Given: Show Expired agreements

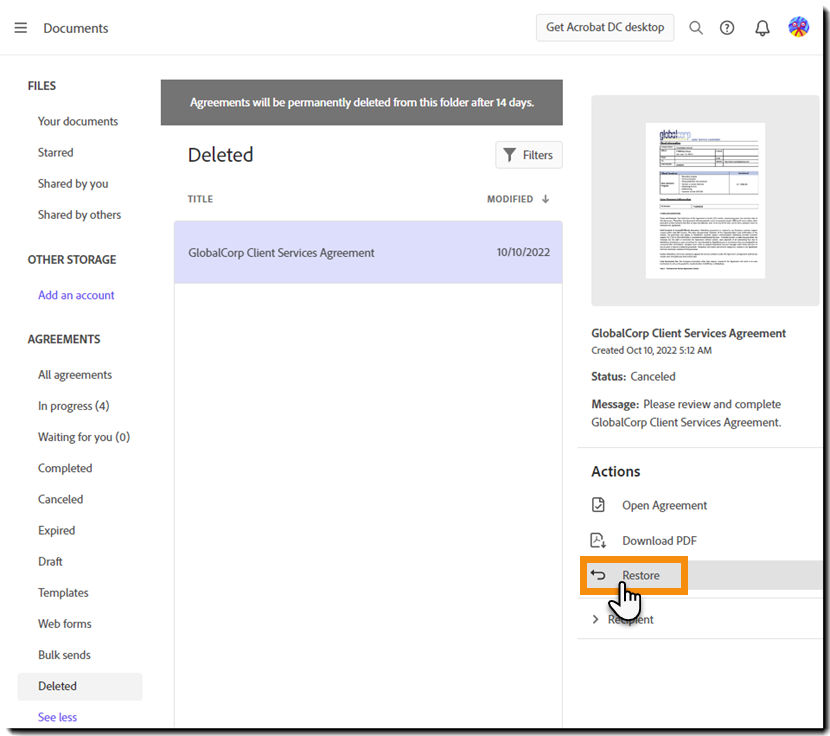Looking at the screenshot, I should click(57, 531).
